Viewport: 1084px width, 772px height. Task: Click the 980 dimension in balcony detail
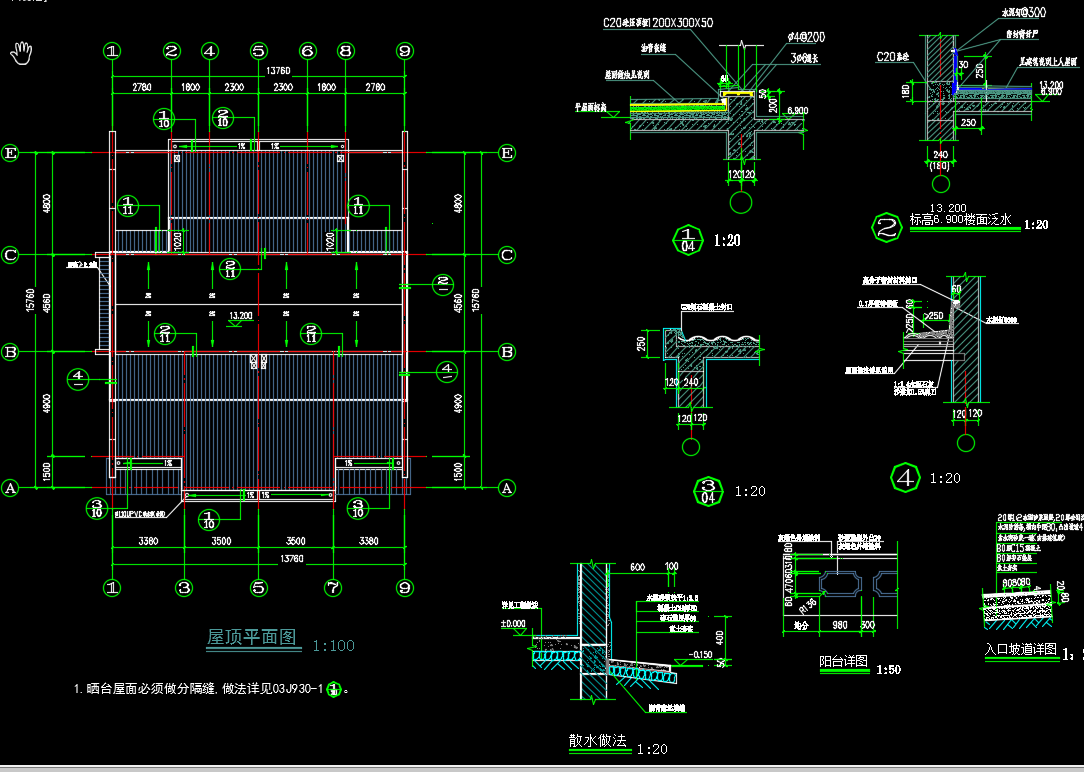point(840,625)
